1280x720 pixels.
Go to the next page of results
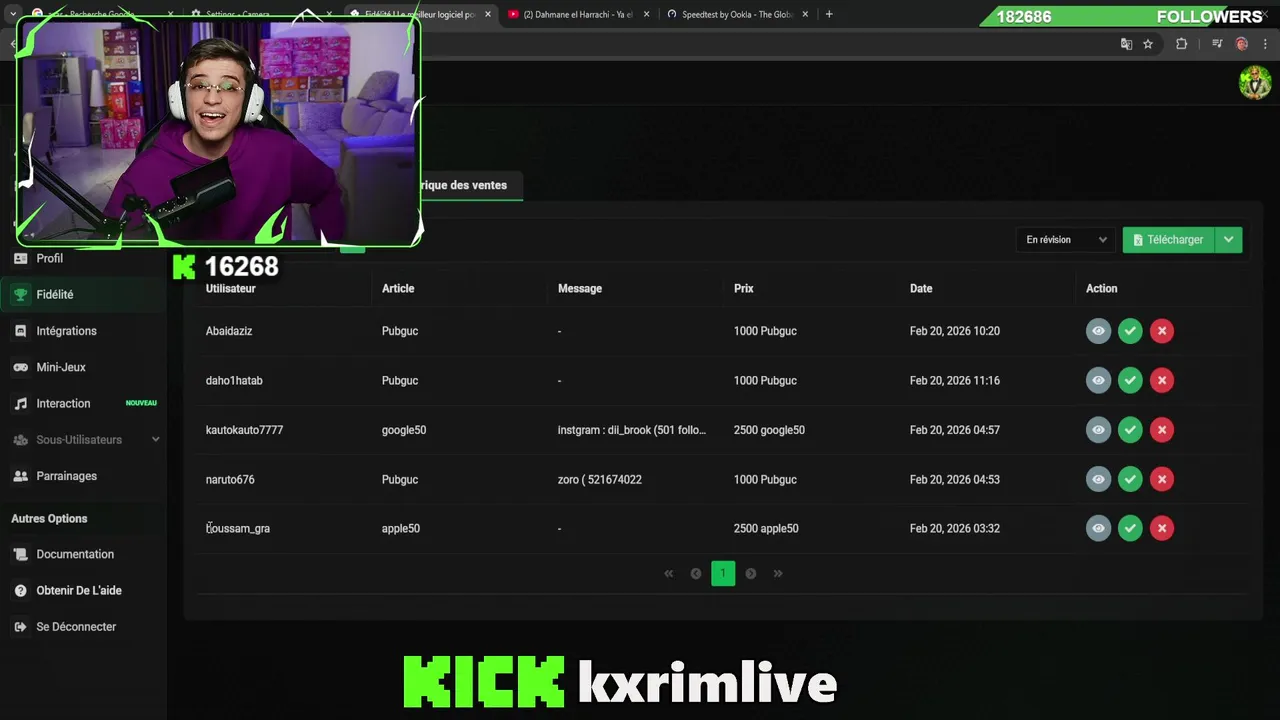click(x=751, y=574)
